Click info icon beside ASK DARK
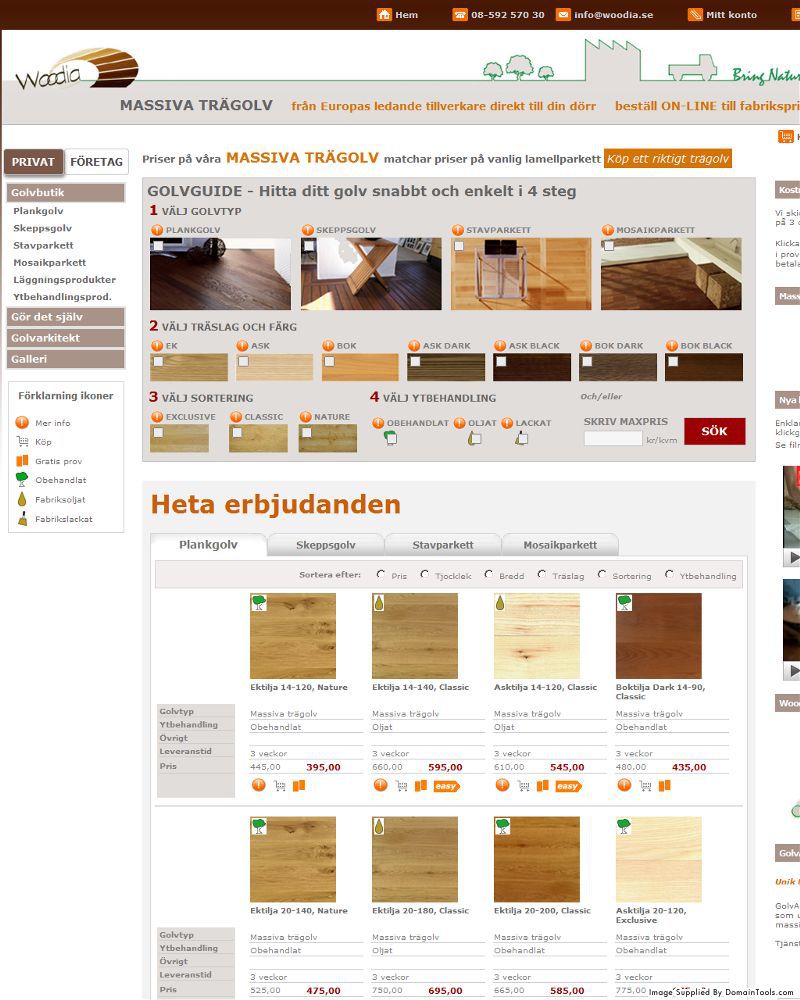The width and height of the screenshot is (800, 1000). (x=414, y=346)
